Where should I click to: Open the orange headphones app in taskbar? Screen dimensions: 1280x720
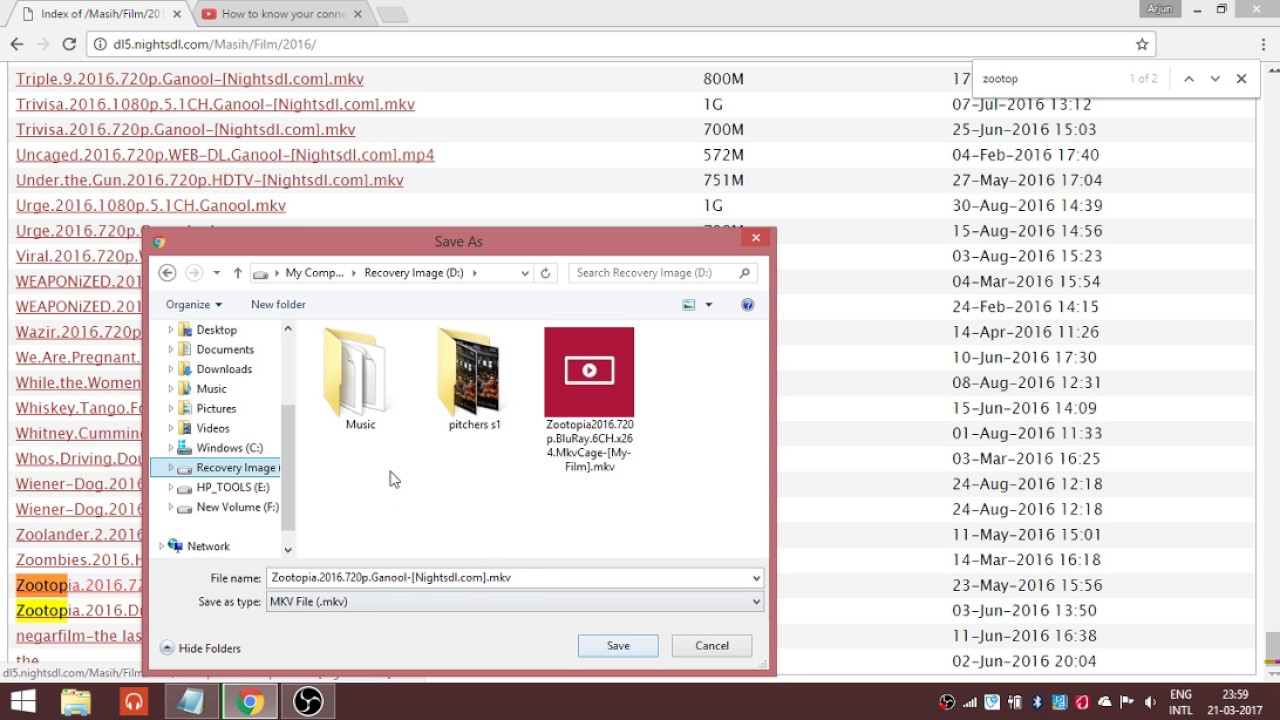[x=133, y=702]
